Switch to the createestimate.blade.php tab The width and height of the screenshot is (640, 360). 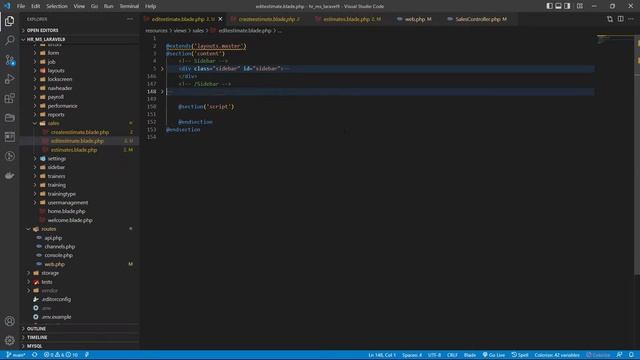pyautogui.click(x=268, y=19)
